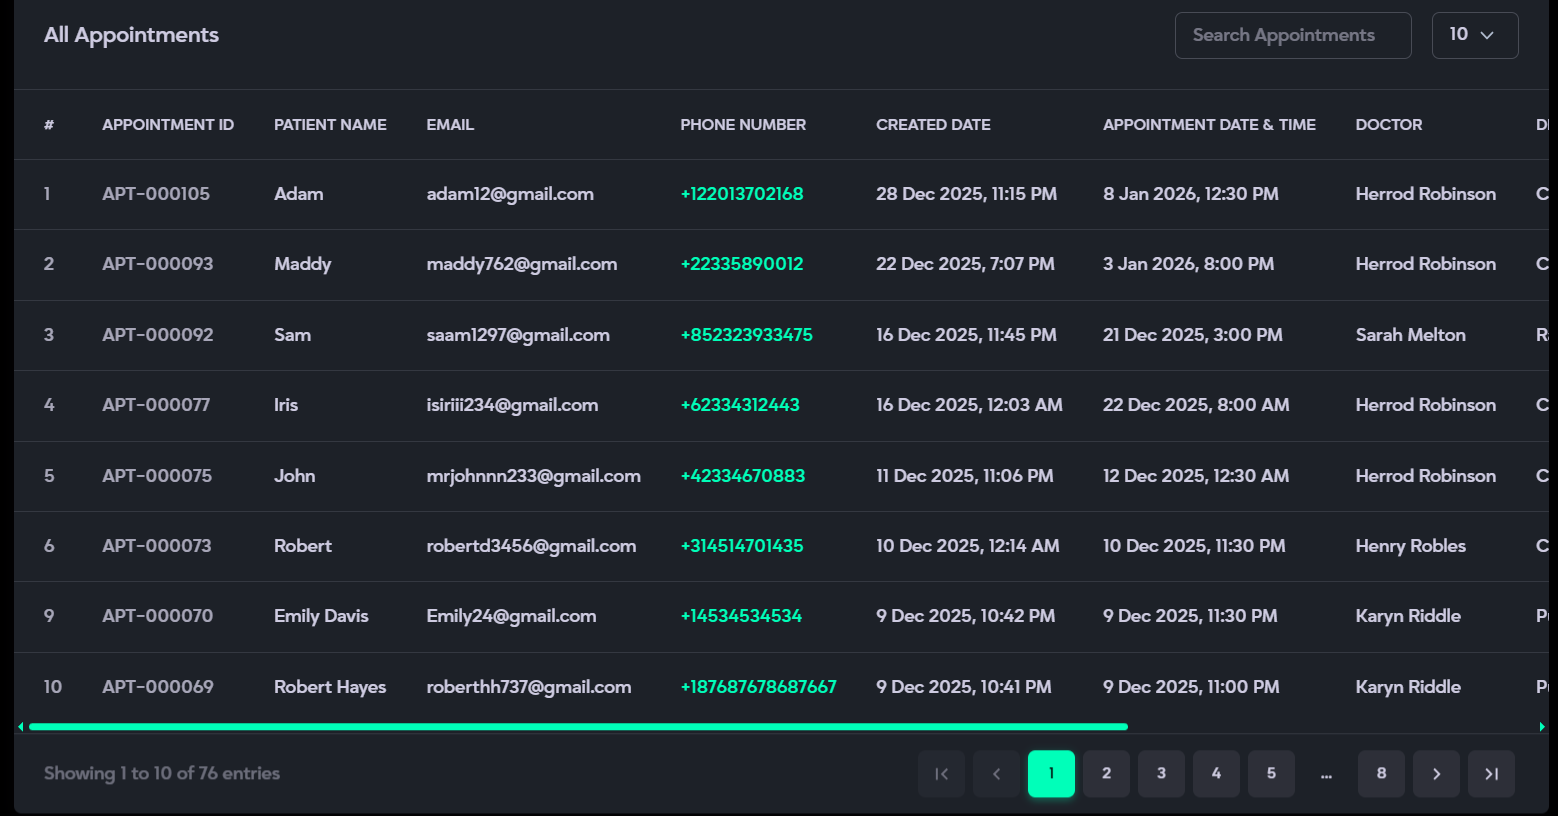Sort by Created Date column header
Screen dimensions: 1558x816
(x=933, y=125)
